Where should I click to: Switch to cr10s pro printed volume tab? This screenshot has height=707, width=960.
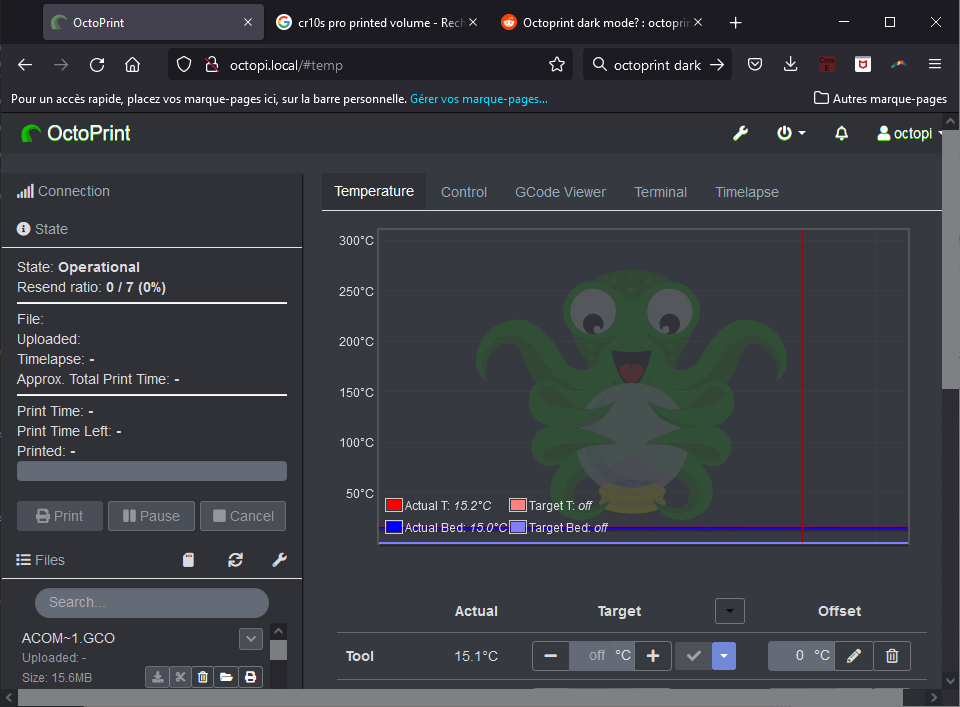[375, 23]
